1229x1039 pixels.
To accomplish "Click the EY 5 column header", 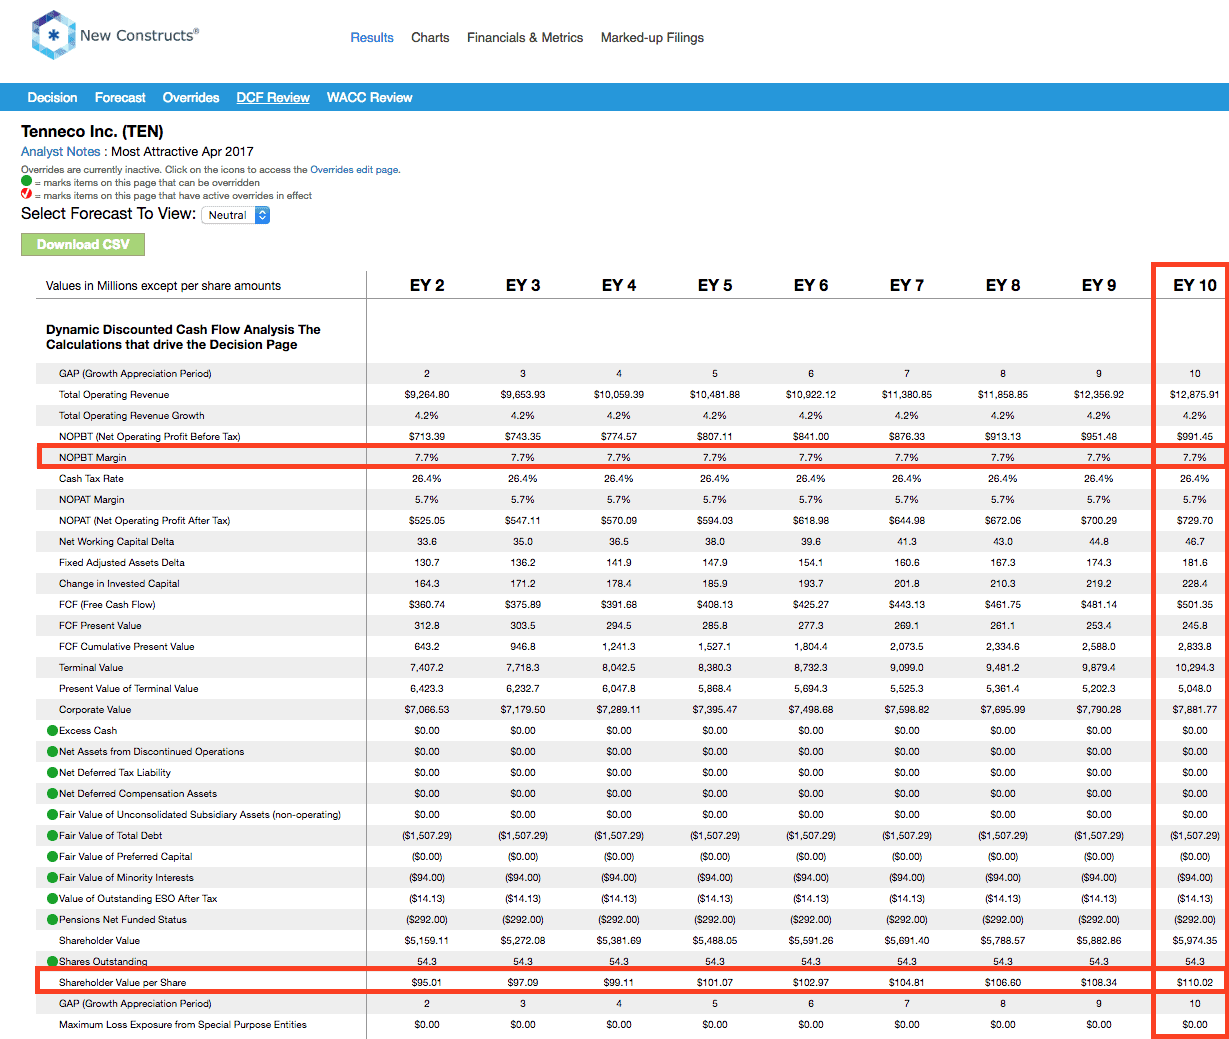I will point(715,285).
